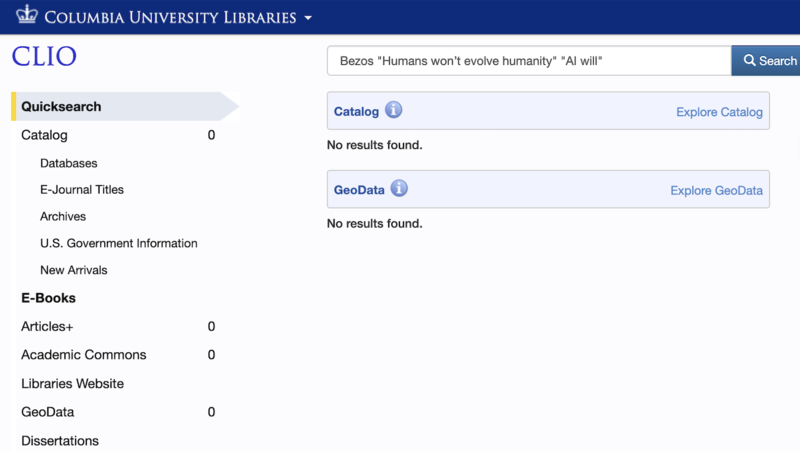800x453 pixels.
Task: Open the Columbia University Libraries header link
Action: coord(170,17)
